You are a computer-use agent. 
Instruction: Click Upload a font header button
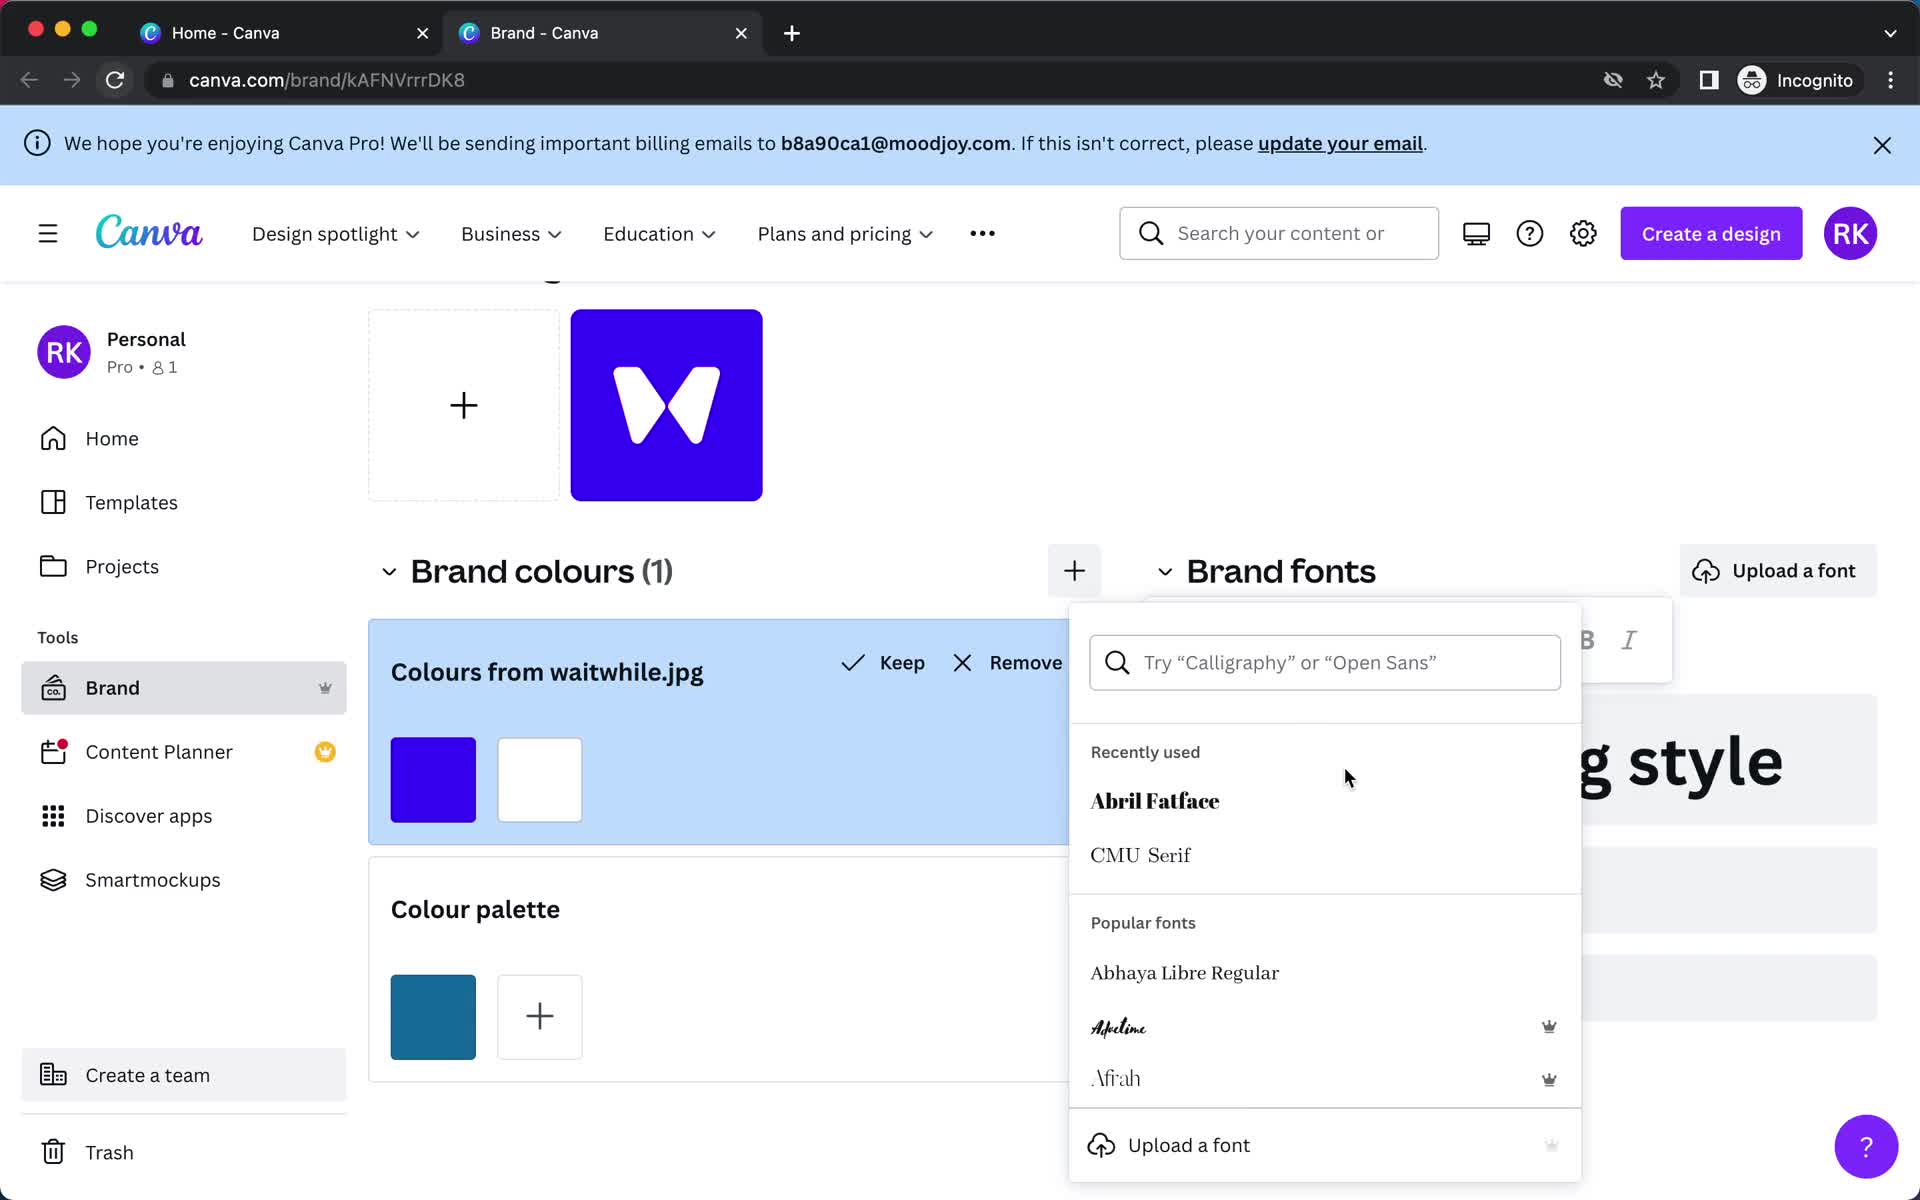point(1778,571)
